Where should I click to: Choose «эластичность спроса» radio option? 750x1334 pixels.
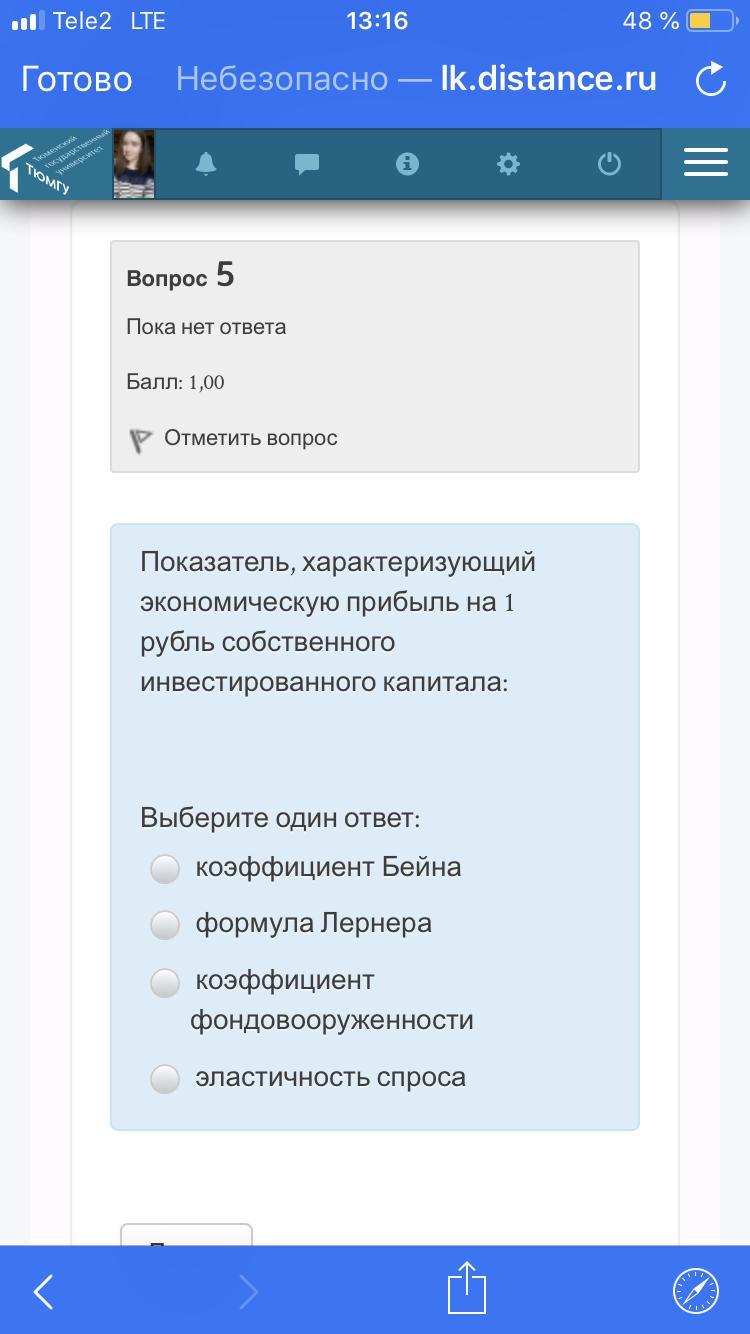click(165, 1079)
